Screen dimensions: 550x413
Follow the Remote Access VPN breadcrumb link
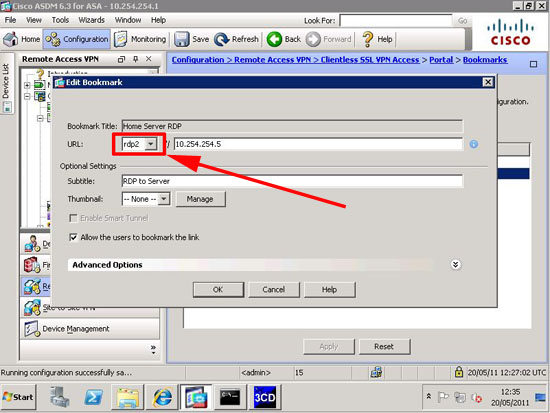tap(273, 60)
